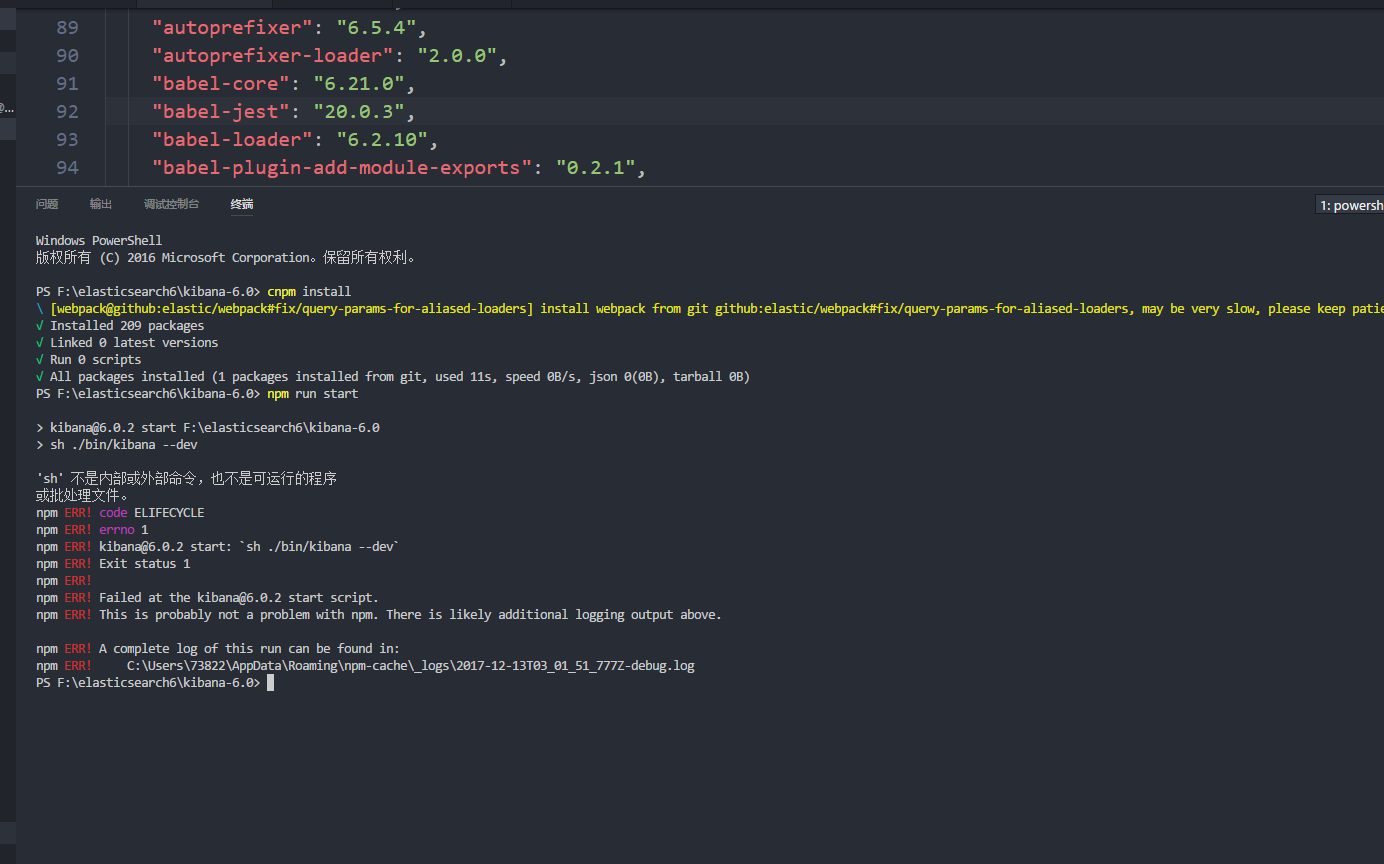
Task: Click the "autoprefixer" key on line 89
Action: pyautogui.click(x=233, y=28)
